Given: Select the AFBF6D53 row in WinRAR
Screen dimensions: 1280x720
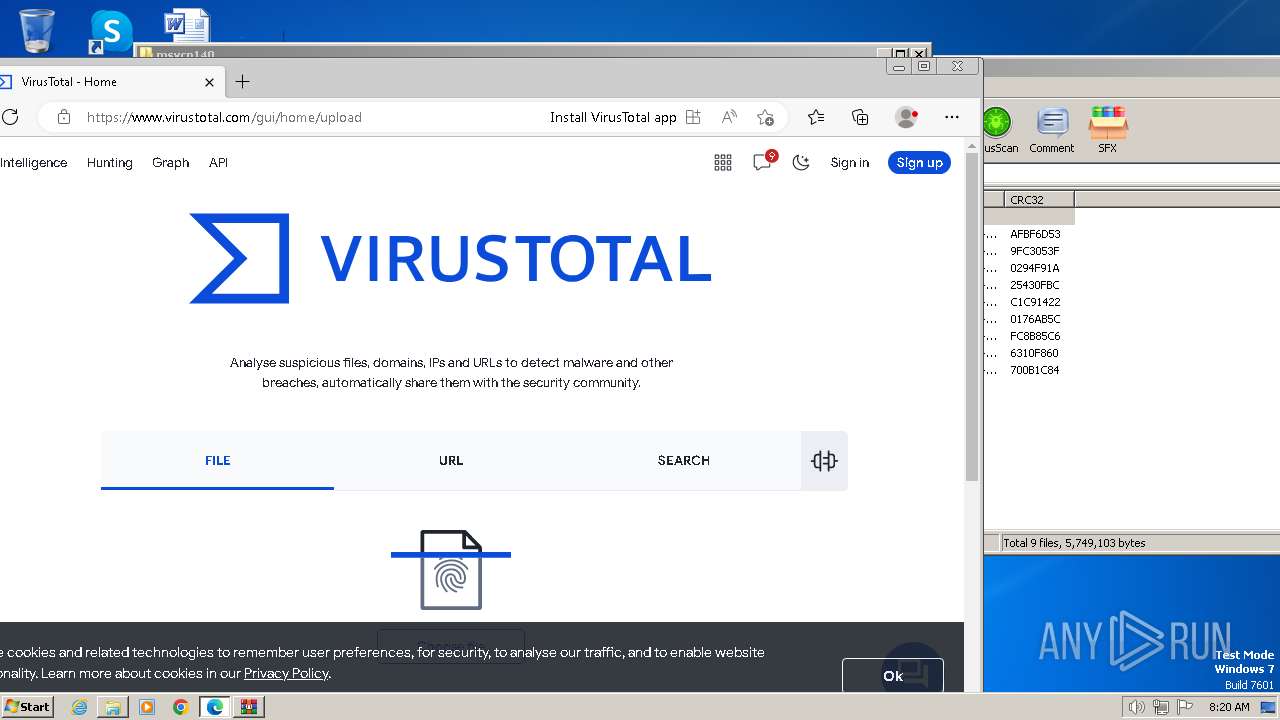Looking at the screenshot, I should (x=1035, y=234).
